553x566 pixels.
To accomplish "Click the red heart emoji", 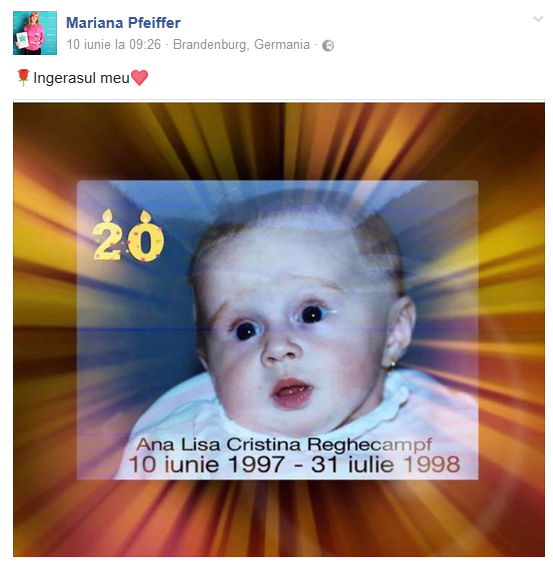I will pos(139,78).
